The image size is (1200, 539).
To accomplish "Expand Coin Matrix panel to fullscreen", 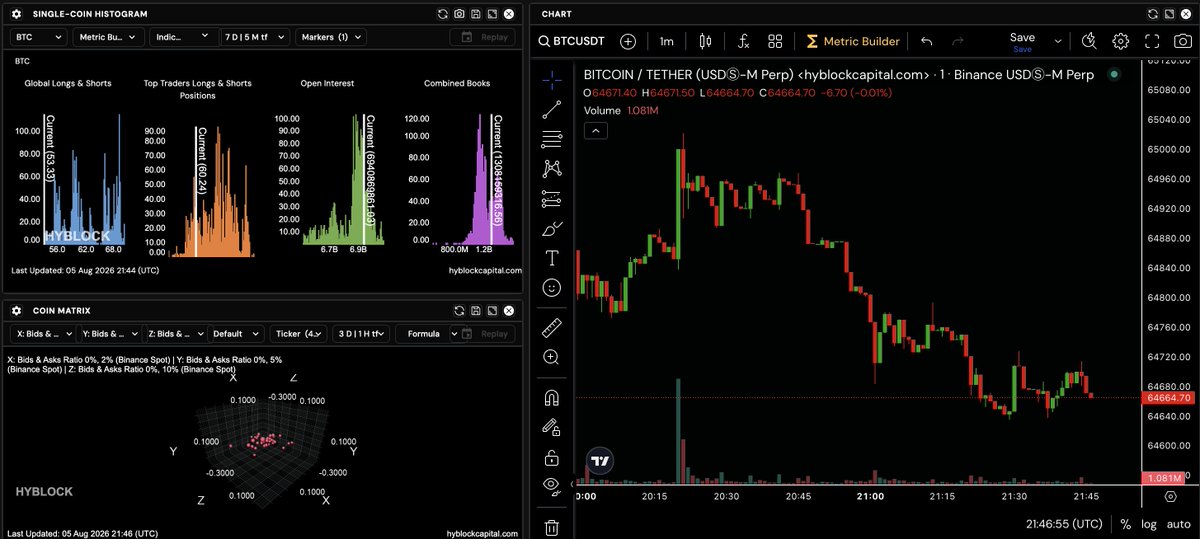I will pos(492,310).
